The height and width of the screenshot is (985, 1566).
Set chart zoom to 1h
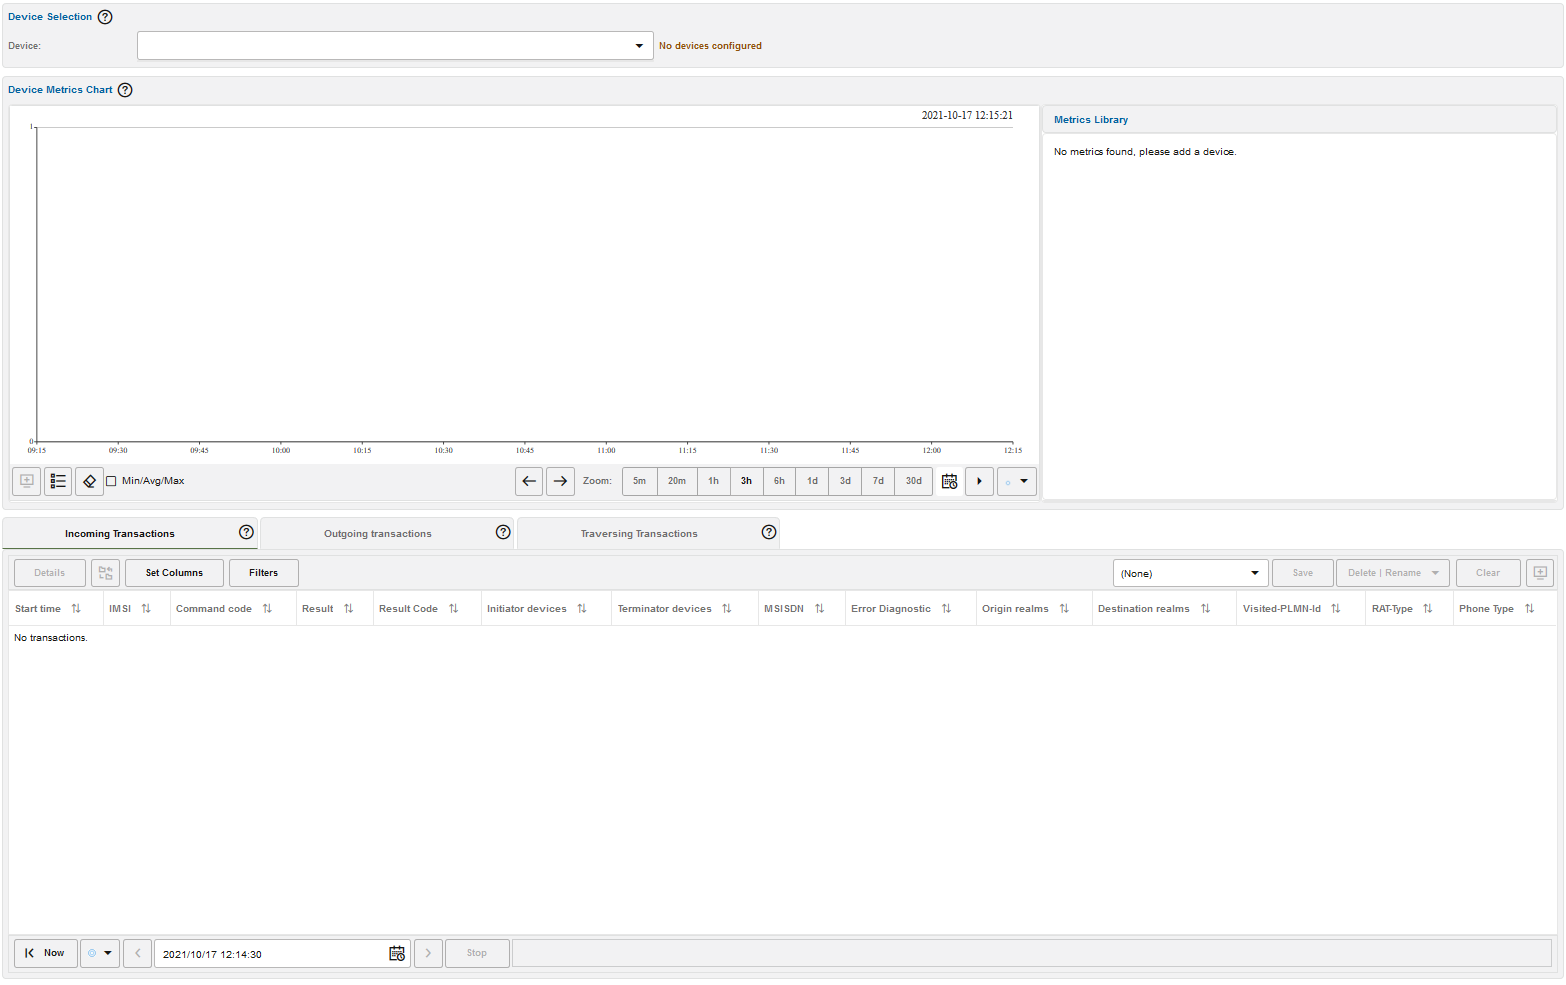713,481
